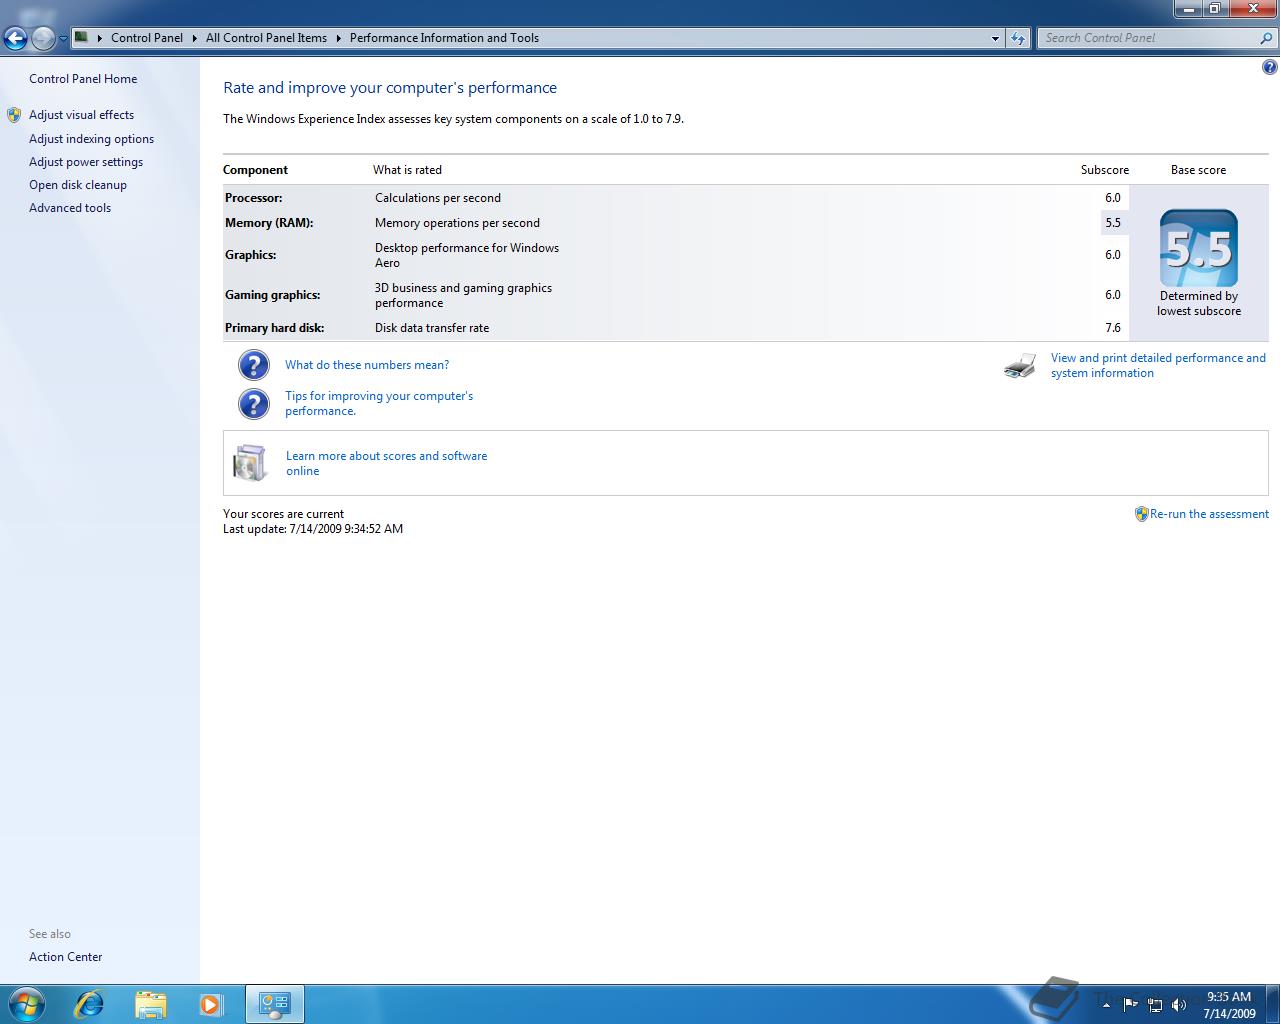Click the Action Center flag tray icon
The height and width of the screenshot is (1024, 1280).
pyautogui.click(x=1130, y=1005)
